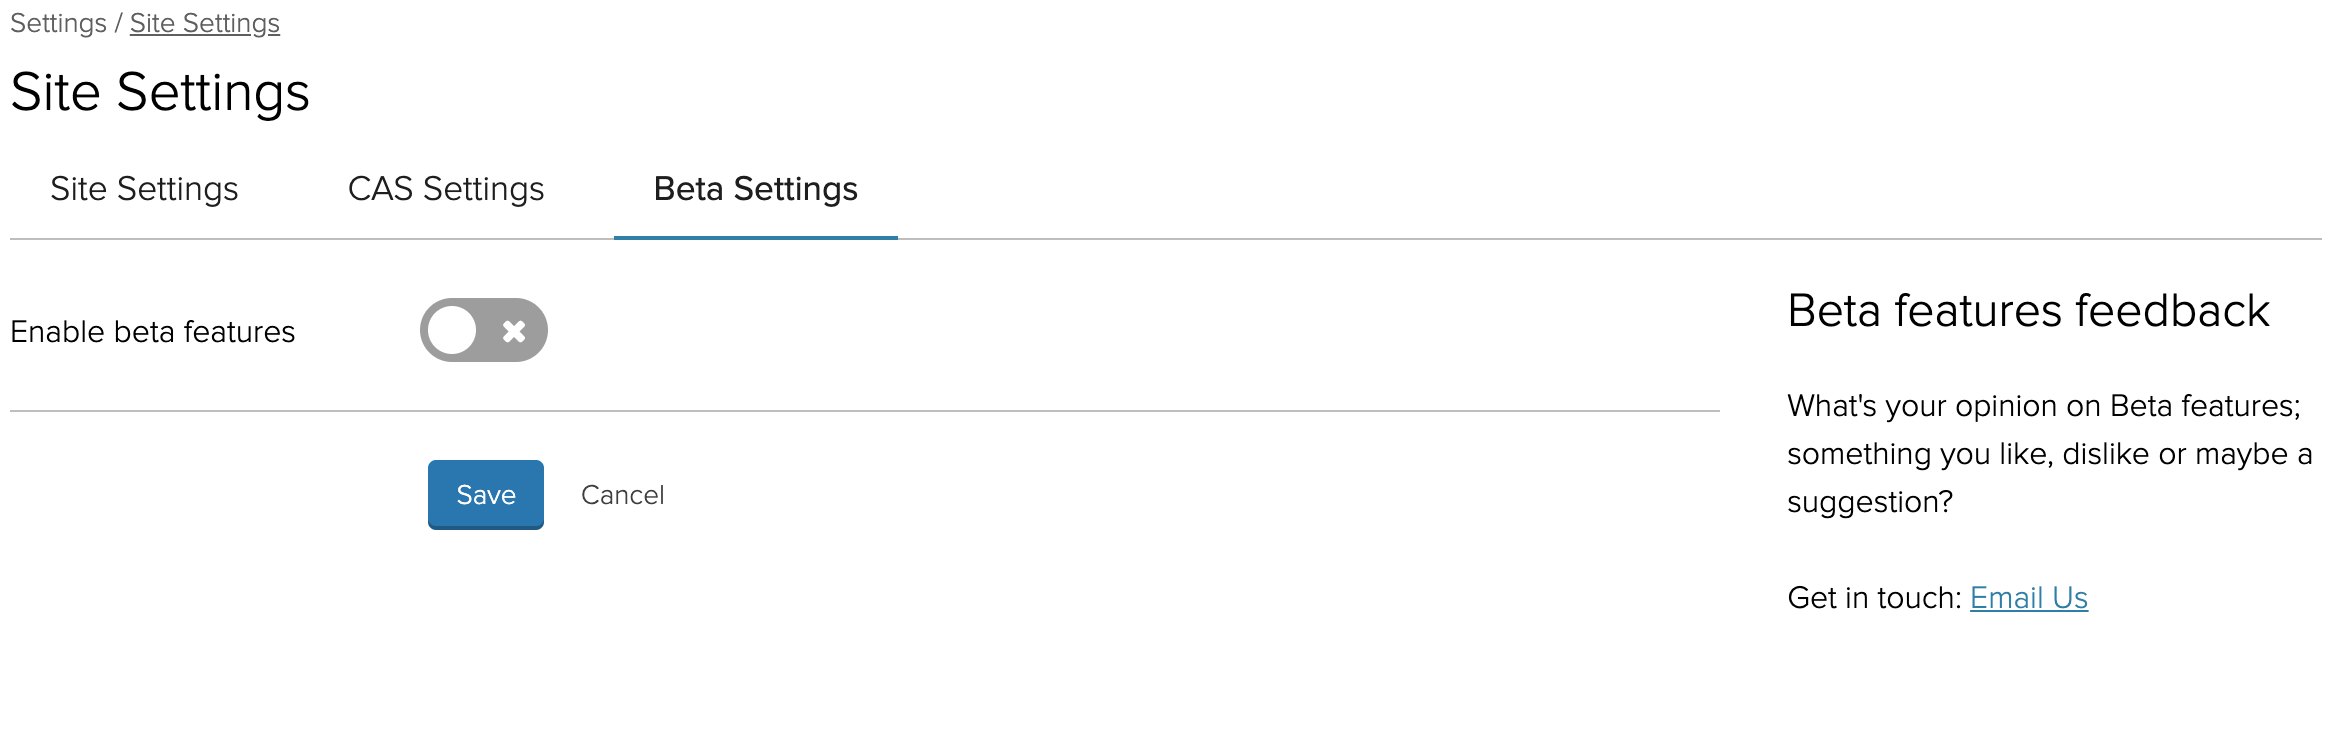Screen dimensions: 2348x744
Task: Click the blue underline beneath Beta Settings
Action: coord(755,238)
